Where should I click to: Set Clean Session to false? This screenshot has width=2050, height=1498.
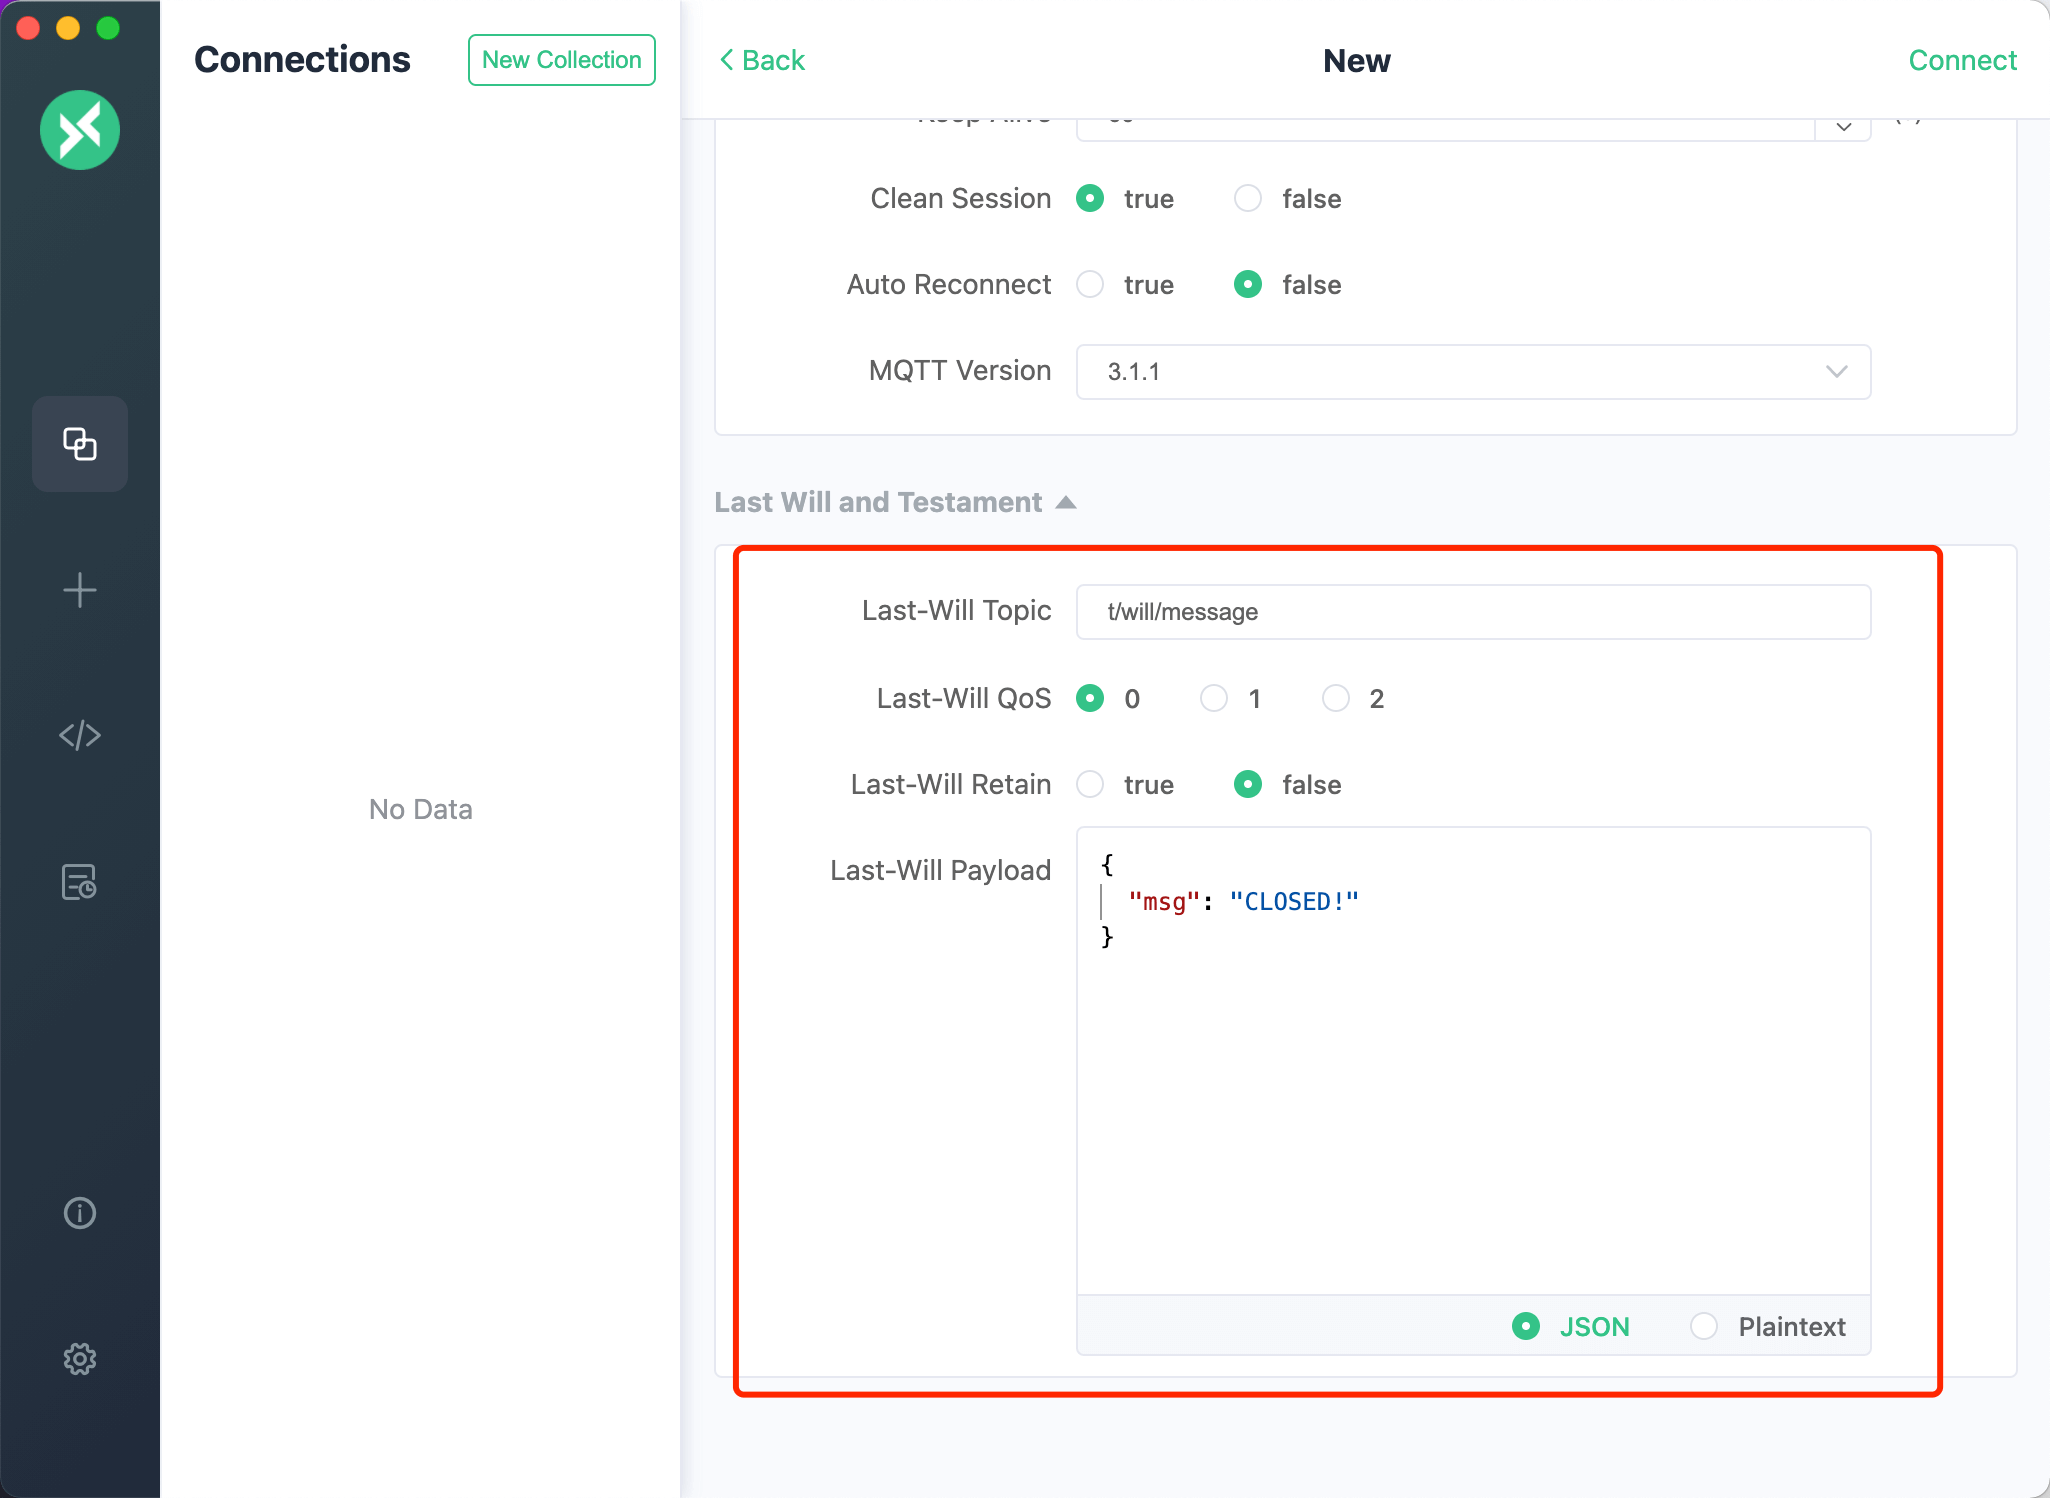pos(1248,198)
